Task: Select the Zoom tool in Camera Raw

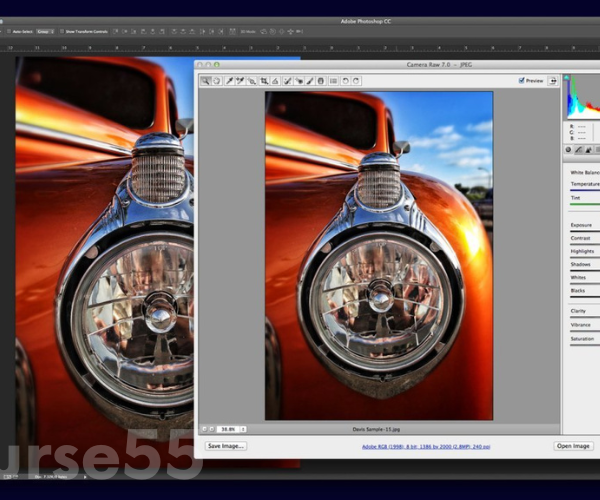Action: (205, 81)
